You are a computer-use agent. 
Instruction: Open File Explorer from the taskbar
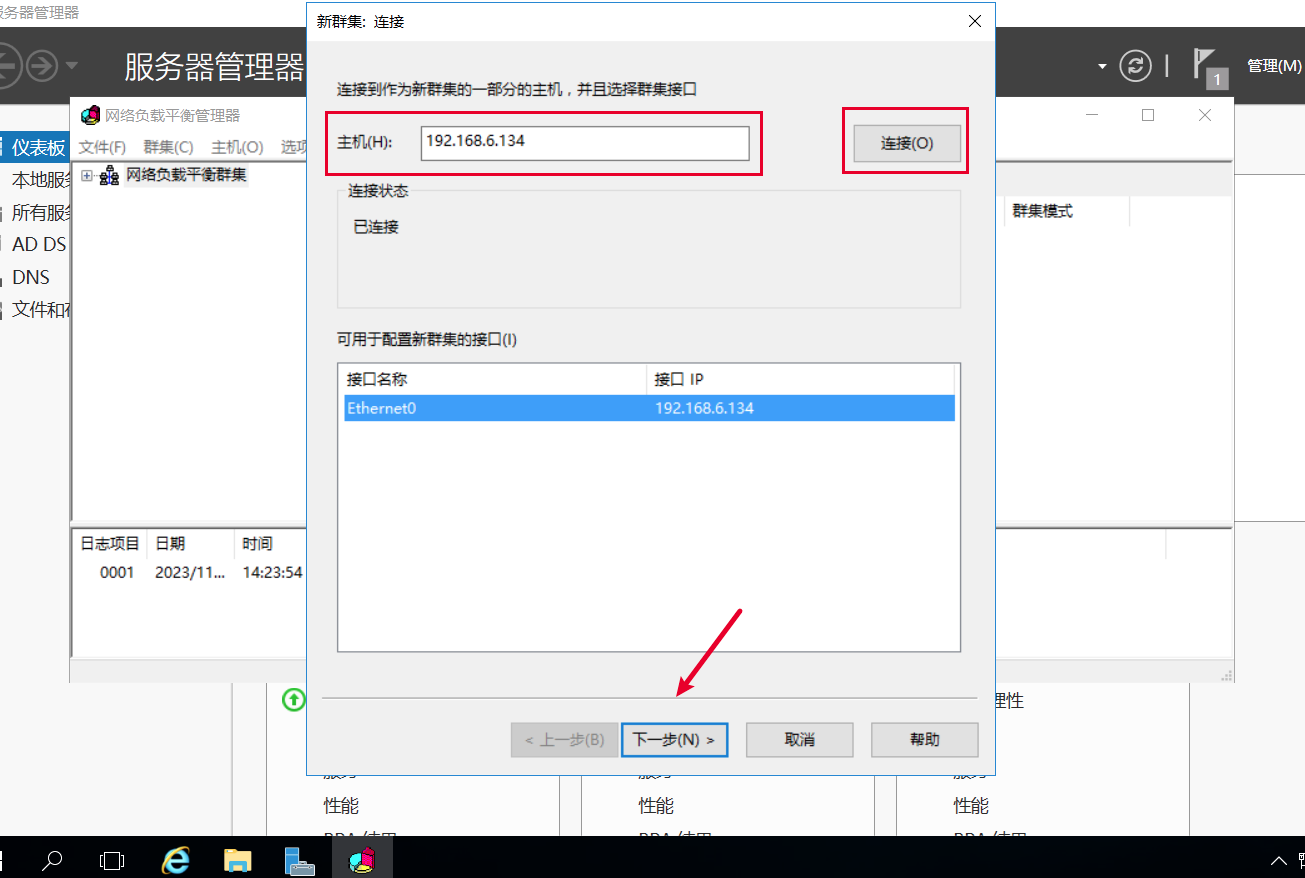coord(237,859)
